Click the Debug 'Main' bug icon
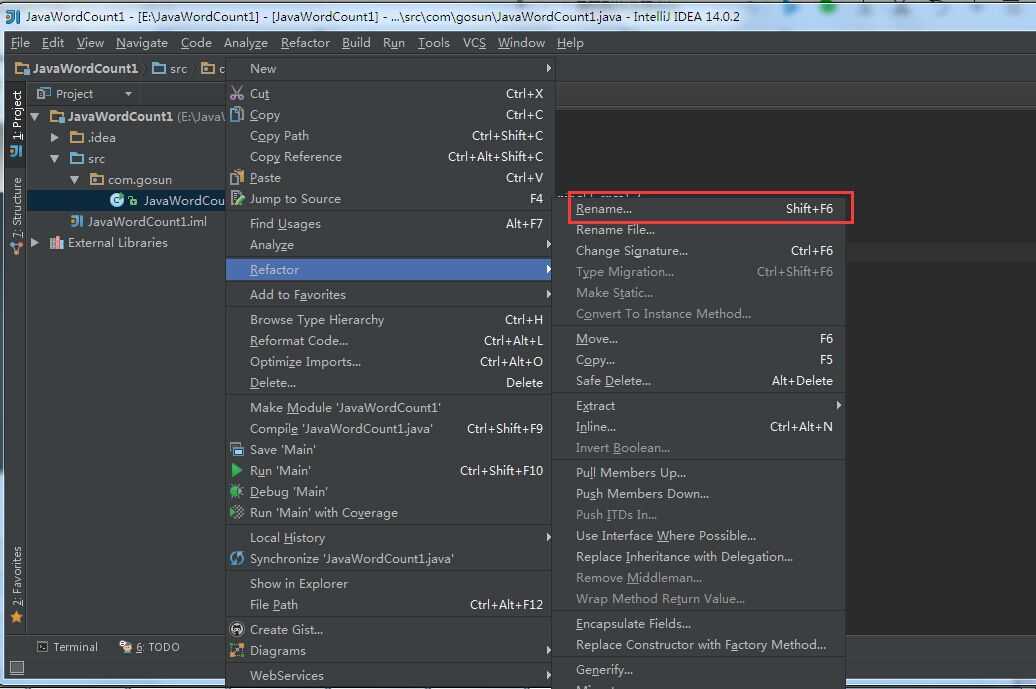The width and height of the screenshot is (1036, 689). (237, 491)
